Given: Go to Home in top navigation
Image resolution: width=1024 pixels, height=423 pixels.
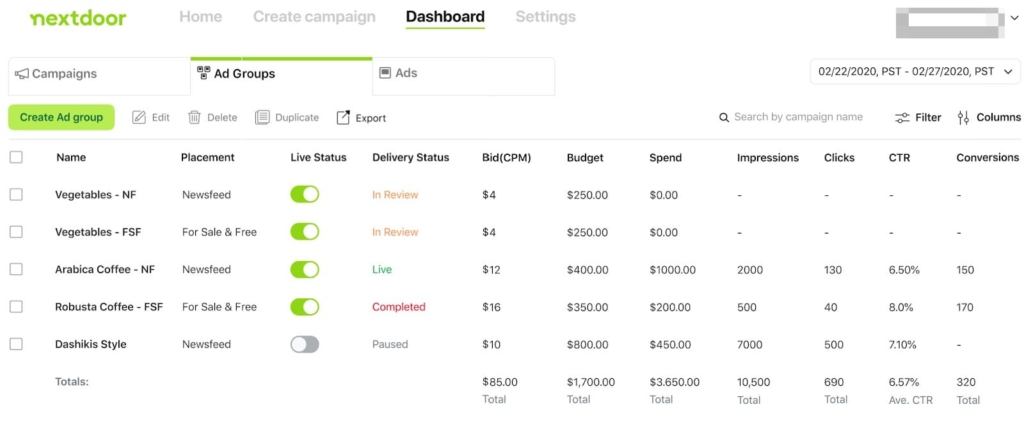Looking at the screenshot, I should [x=200, y=16].
